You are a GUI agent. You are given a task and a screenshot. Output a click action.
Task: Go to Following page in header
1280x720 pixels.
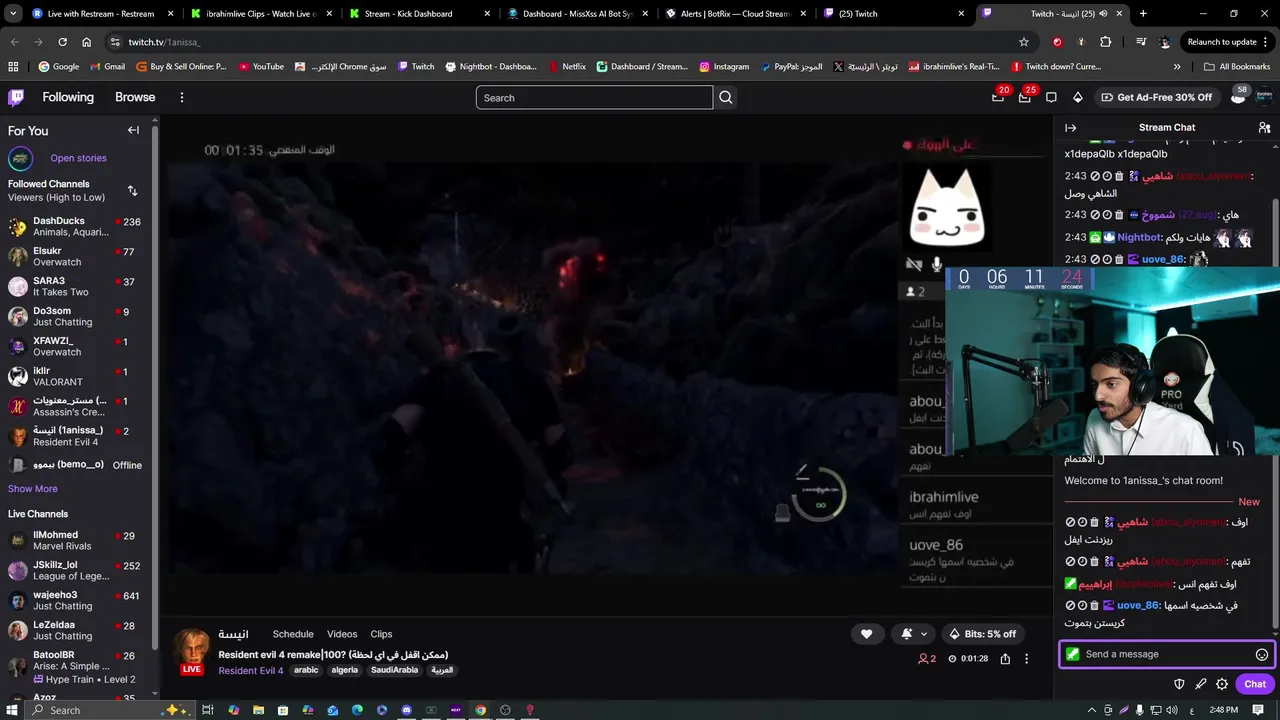click(x=68, y=97)
